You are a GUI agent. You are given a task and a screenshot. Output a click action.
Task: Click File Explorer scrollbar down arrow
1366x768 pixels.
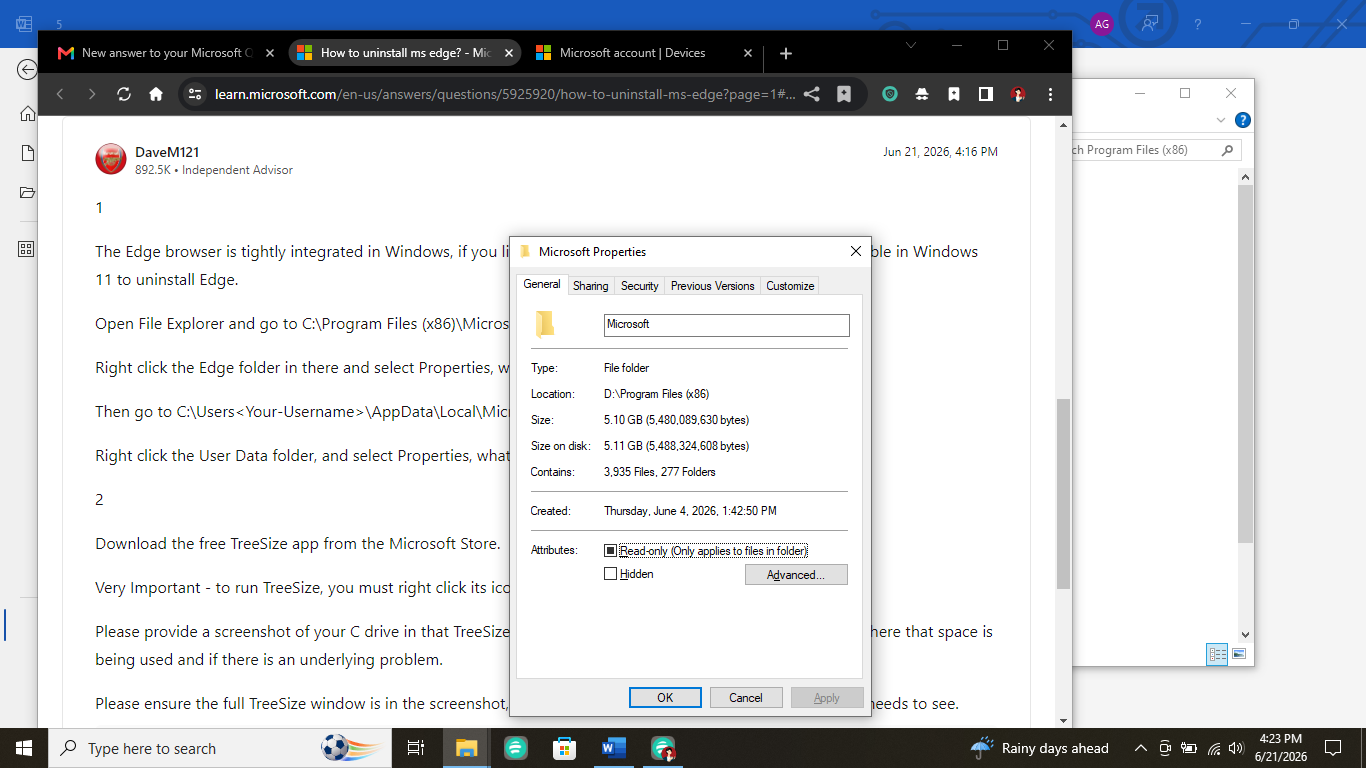tap(1245, 634)
